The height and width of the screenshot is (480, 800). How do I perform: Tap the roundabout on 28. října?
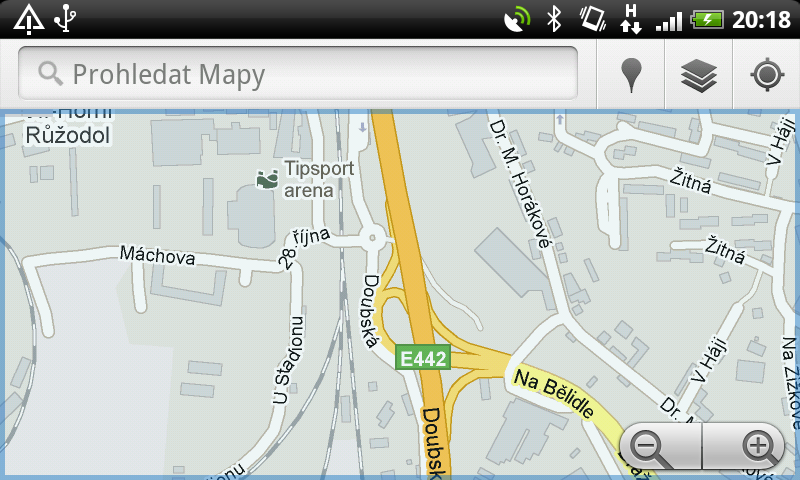coord(372,238)
